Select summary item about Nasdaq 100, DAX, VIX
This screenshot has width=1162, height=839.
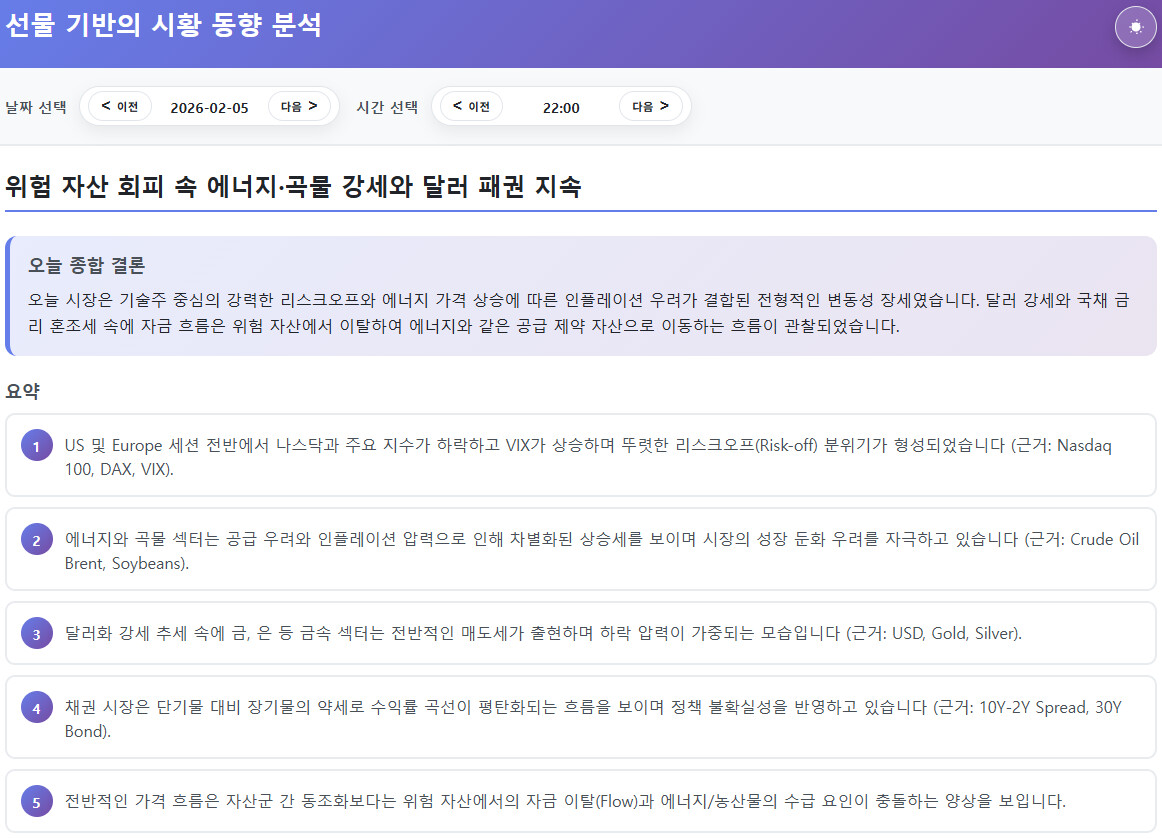coord(581,455)
